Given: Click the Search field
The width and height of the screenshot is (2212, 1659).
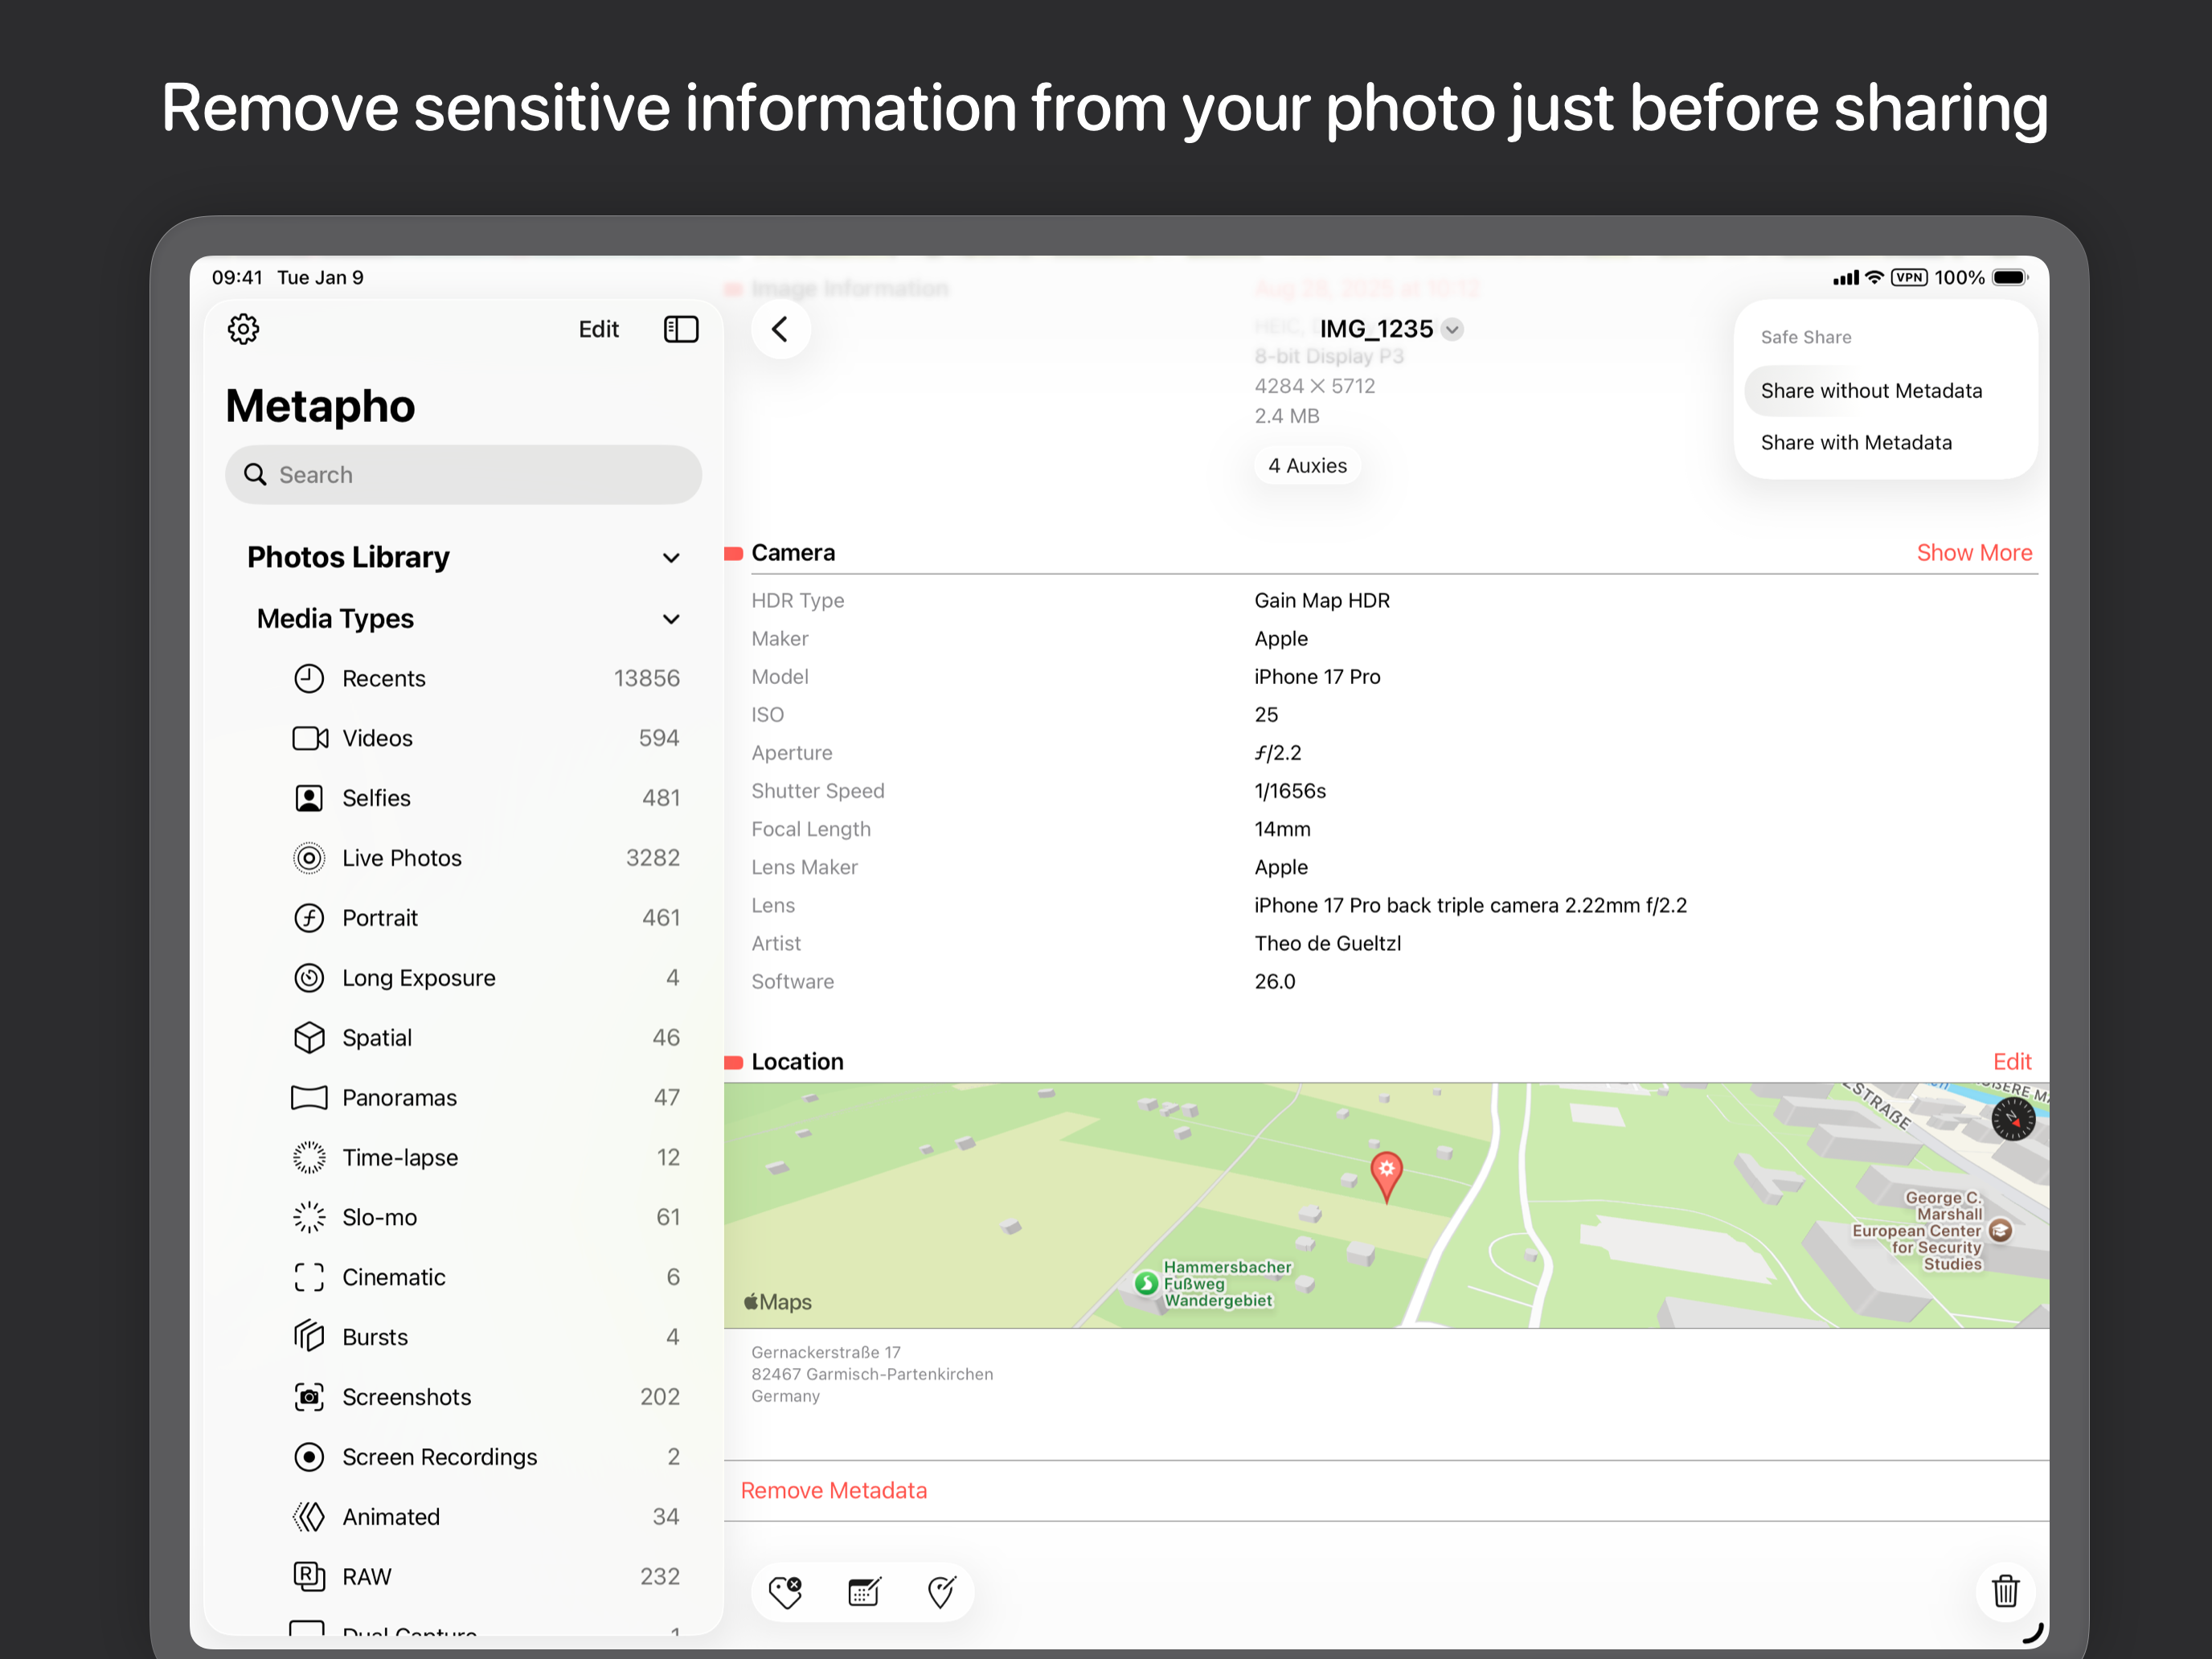Looking at the screenshot, I should [463, 475].
